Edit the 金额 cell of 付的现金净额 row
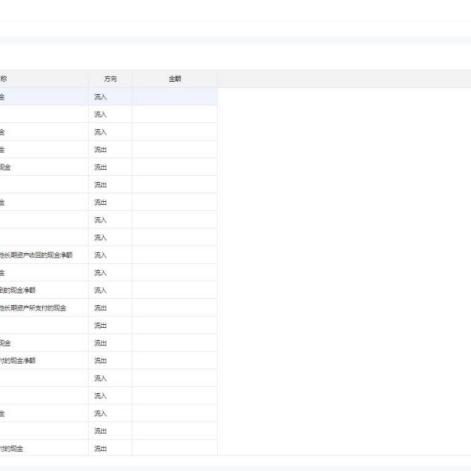The height and width of the screenshot is (471, 471). [x=175, y=361]
